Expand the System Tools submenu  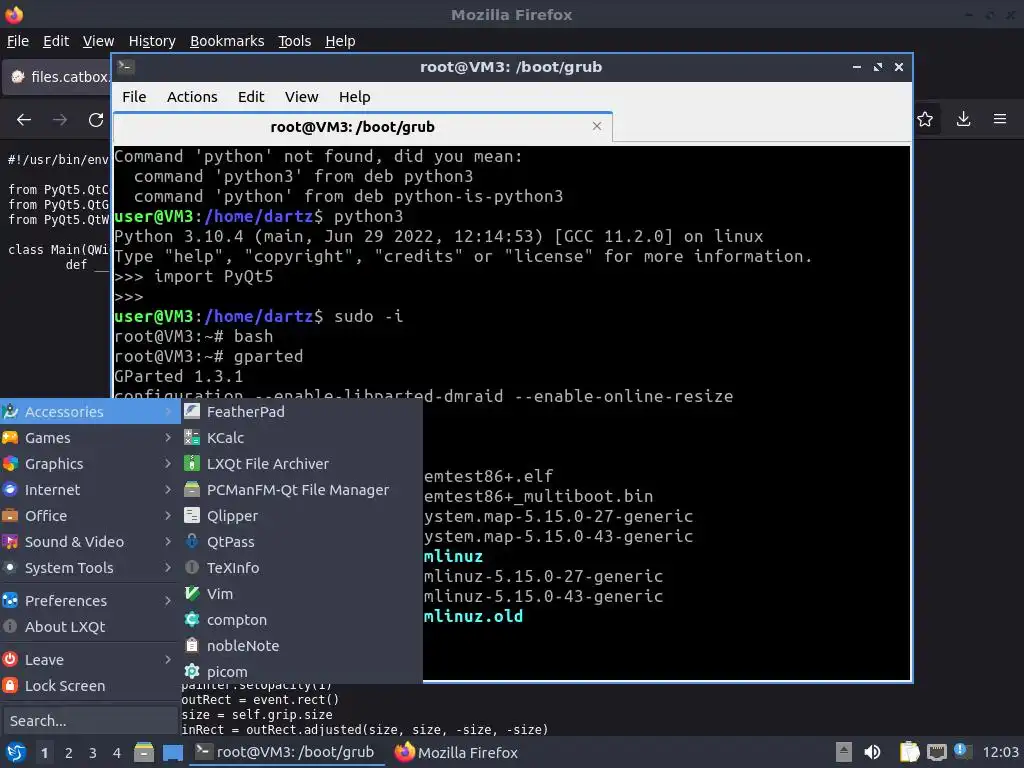click(x=89, y=568)
